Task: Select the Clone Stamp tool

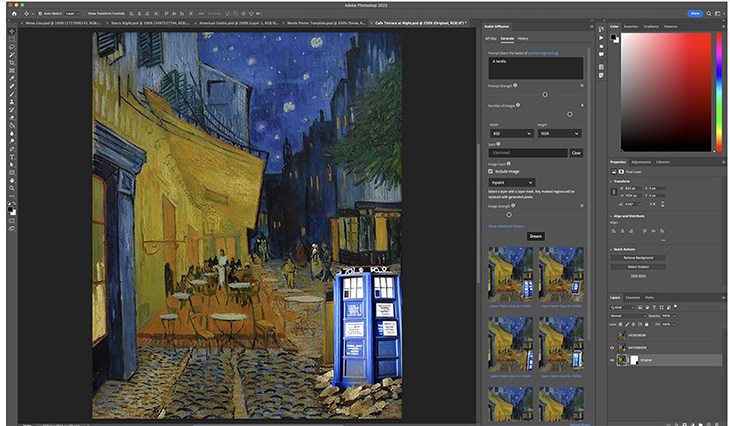Action: (12, 102)
